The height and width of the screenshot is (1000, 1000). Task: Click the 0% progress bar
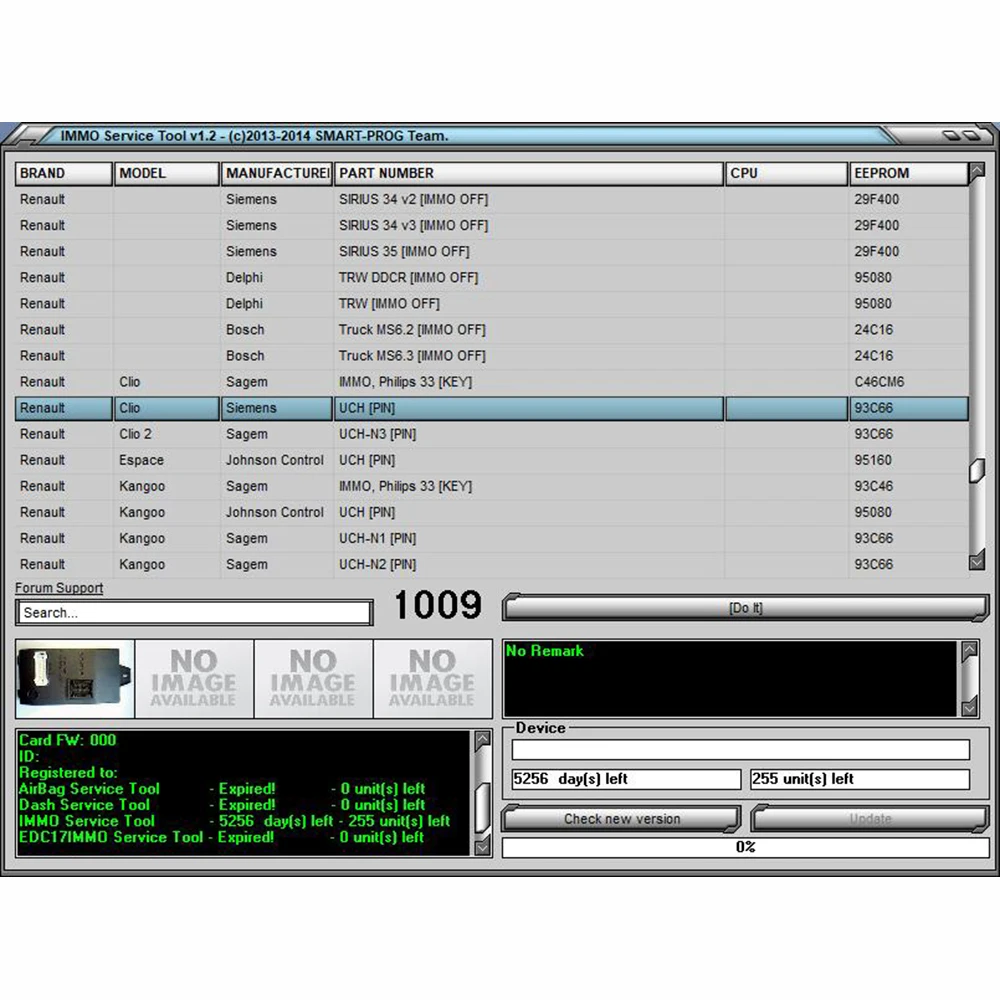tap(746, 847)
